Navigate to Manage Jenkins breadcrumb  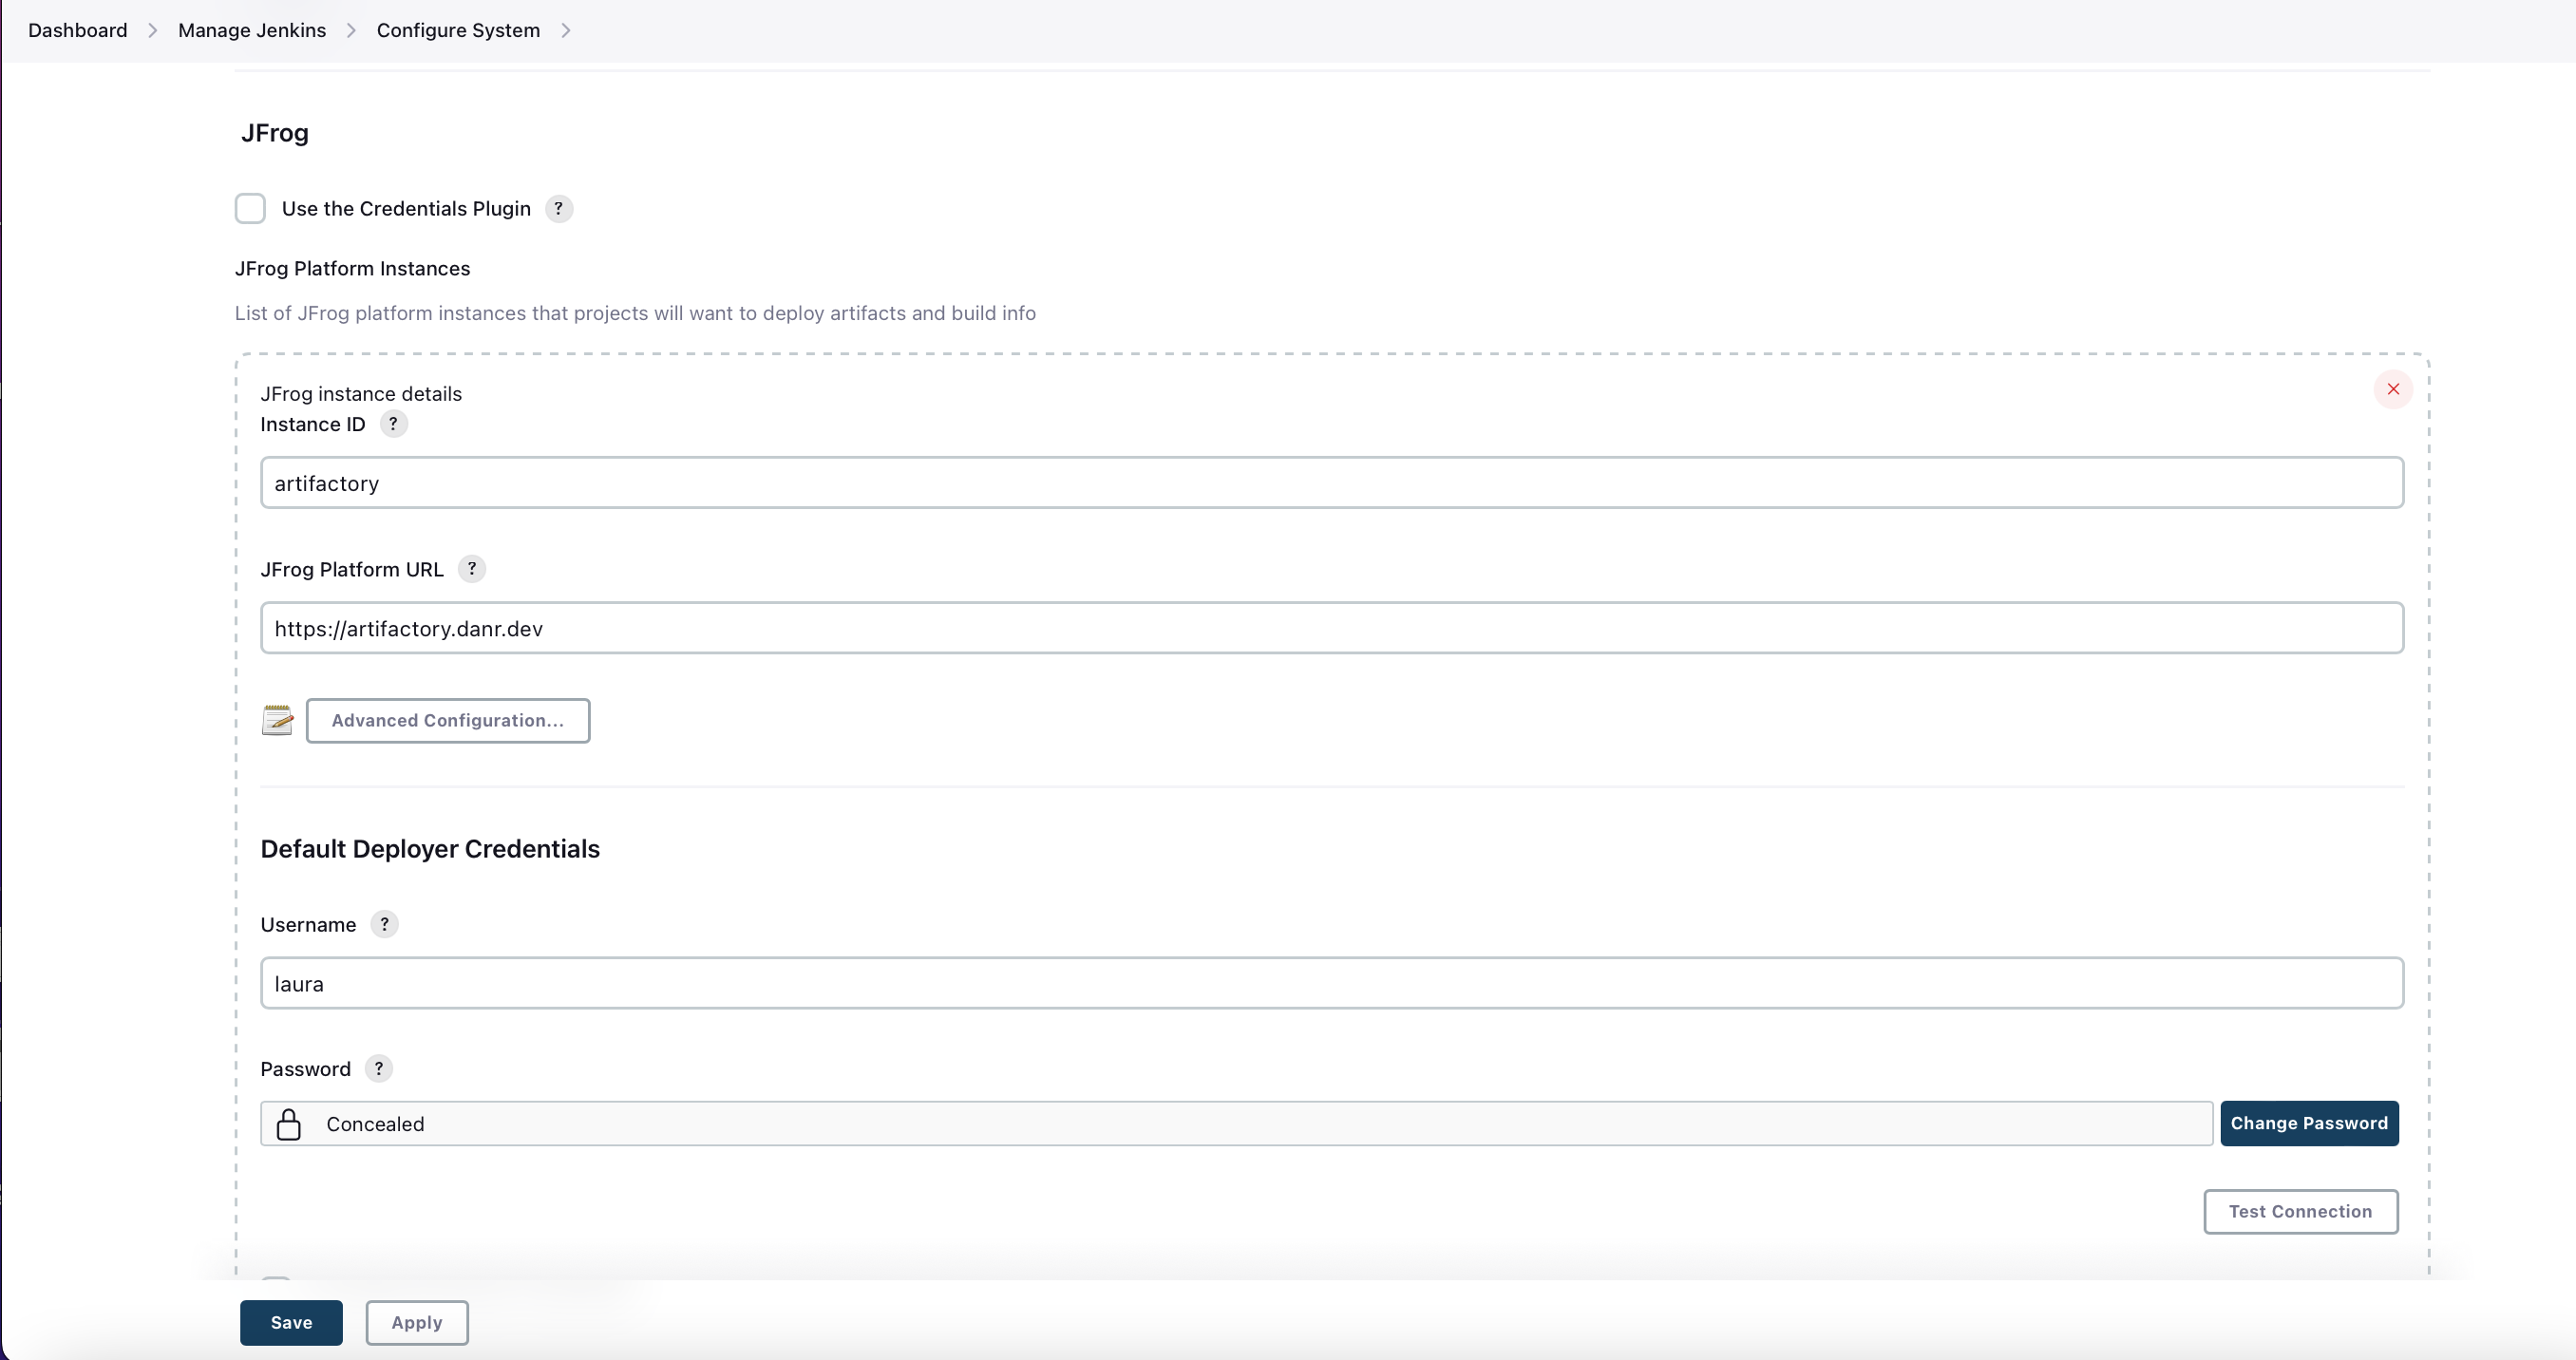point(252,30)
